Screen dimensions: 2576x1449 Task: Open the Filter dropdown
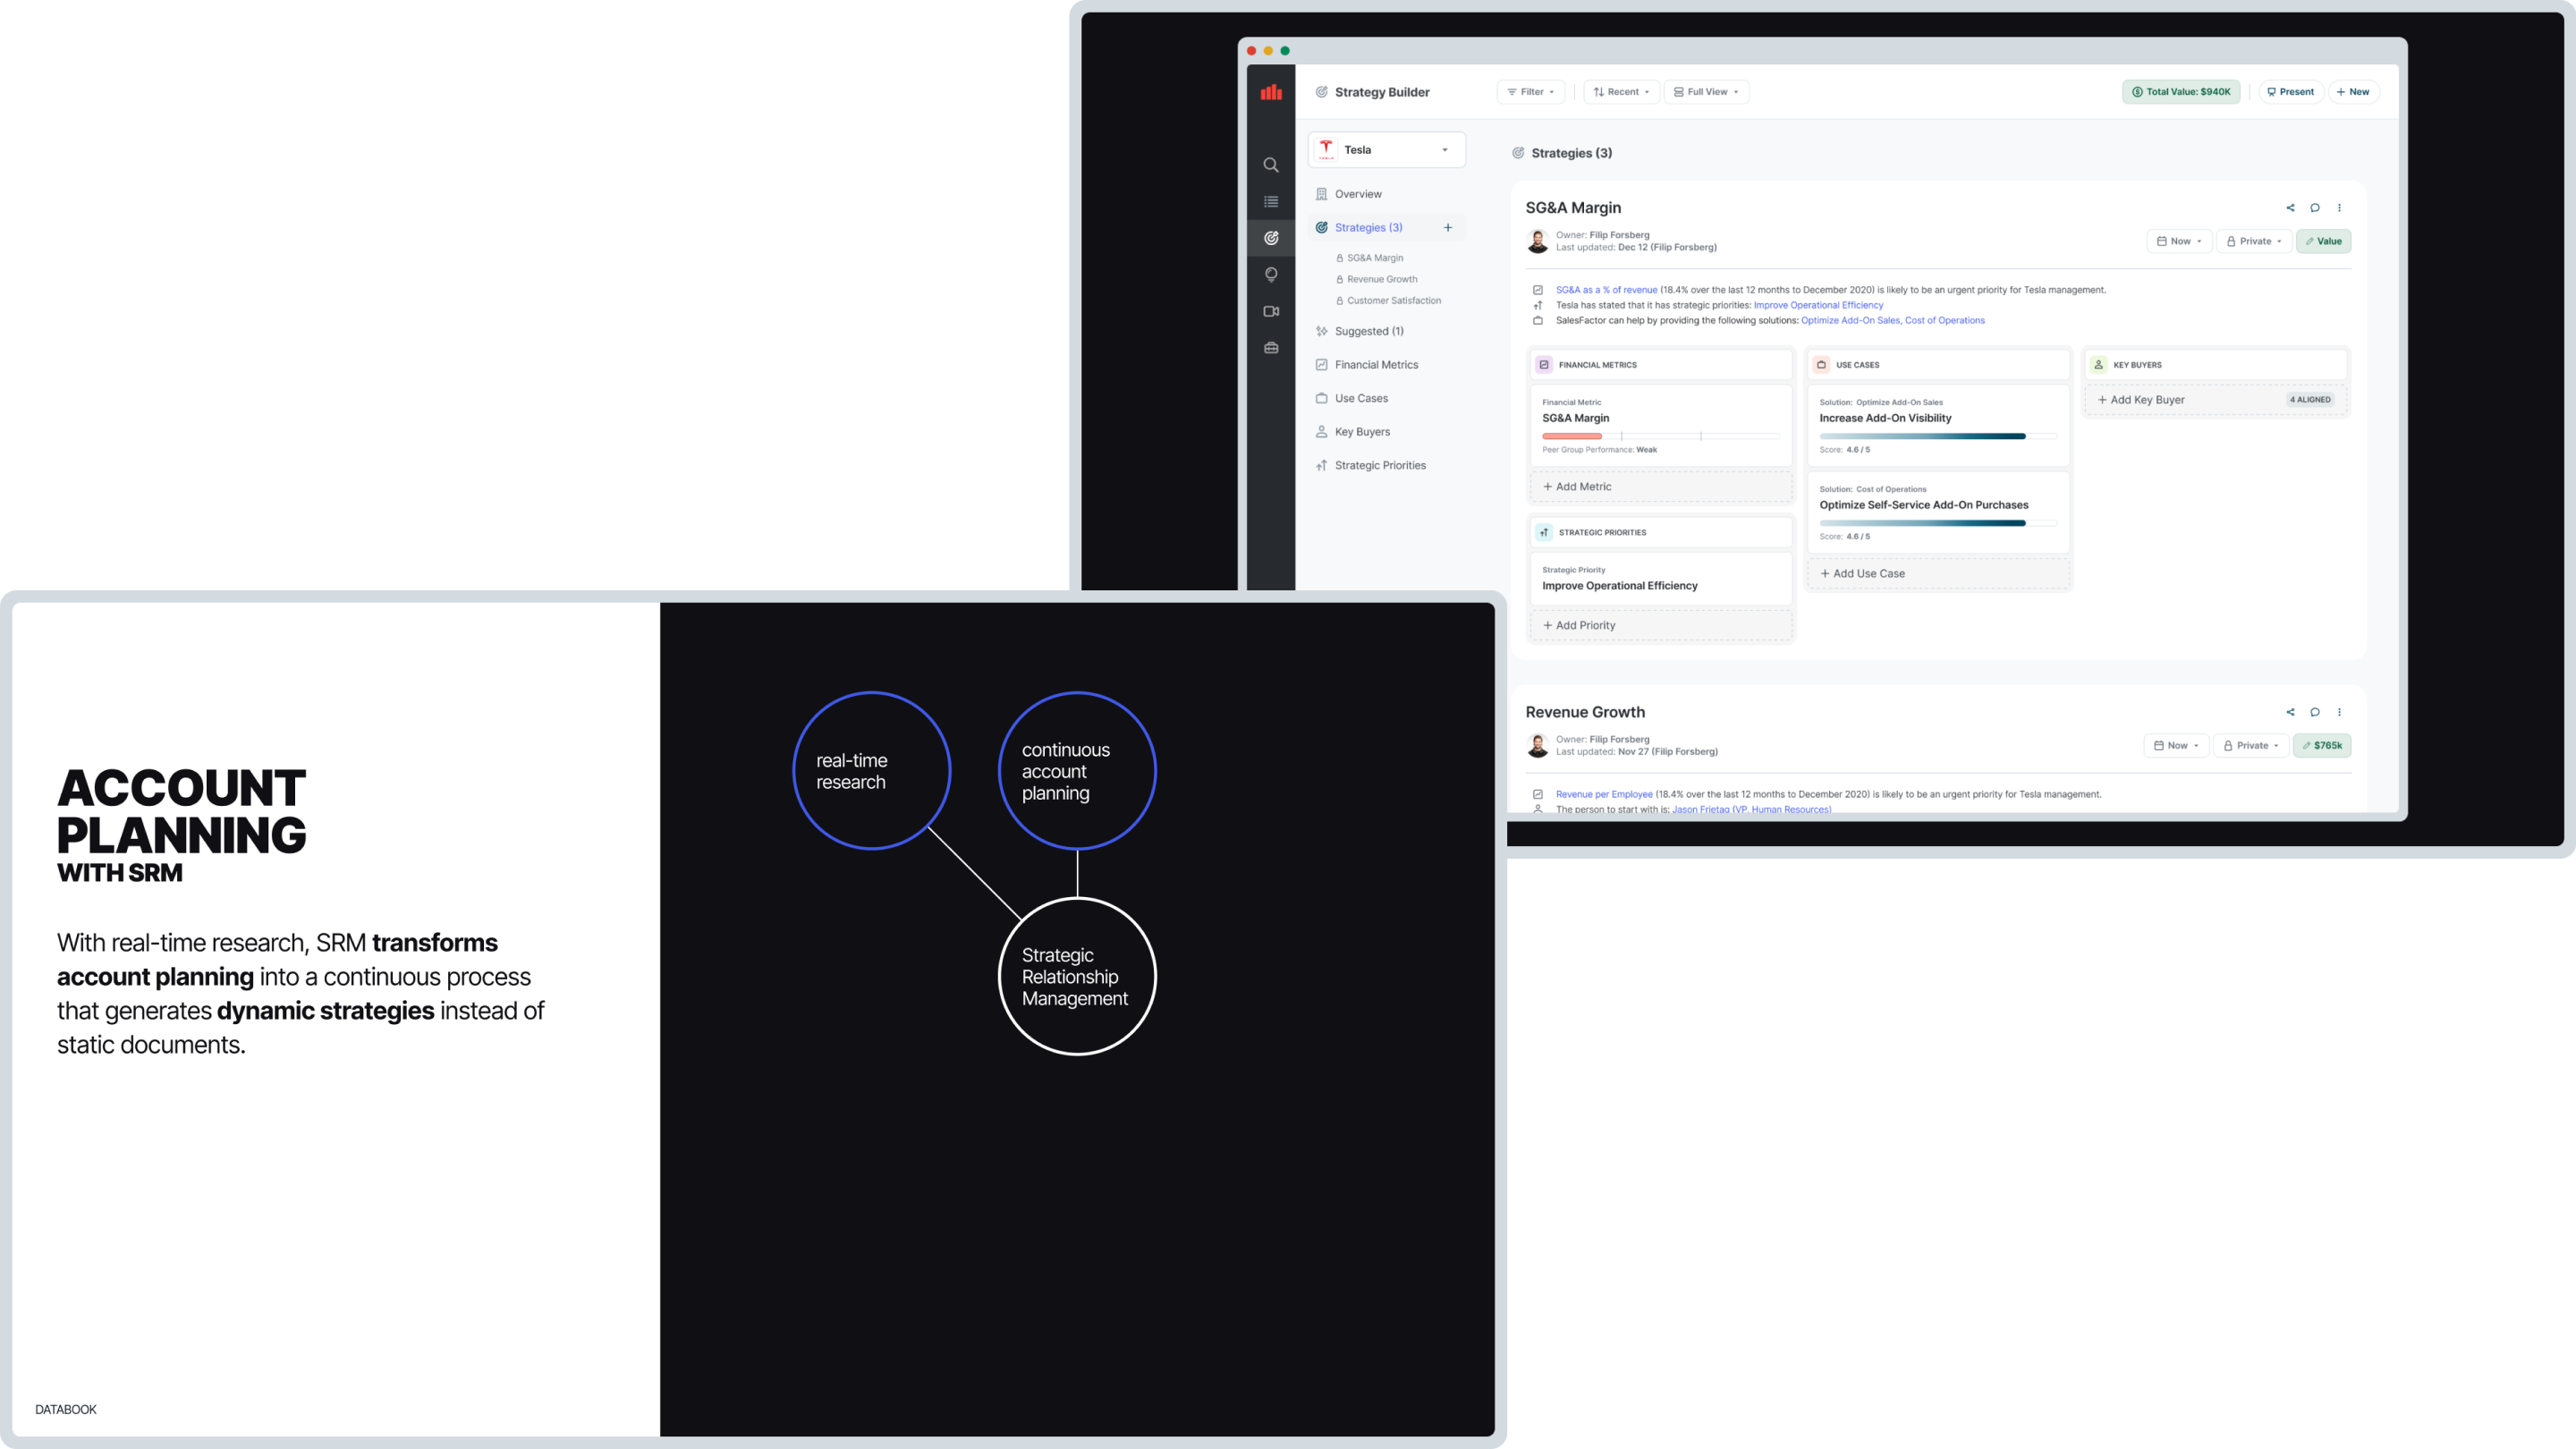[1531, 92]
